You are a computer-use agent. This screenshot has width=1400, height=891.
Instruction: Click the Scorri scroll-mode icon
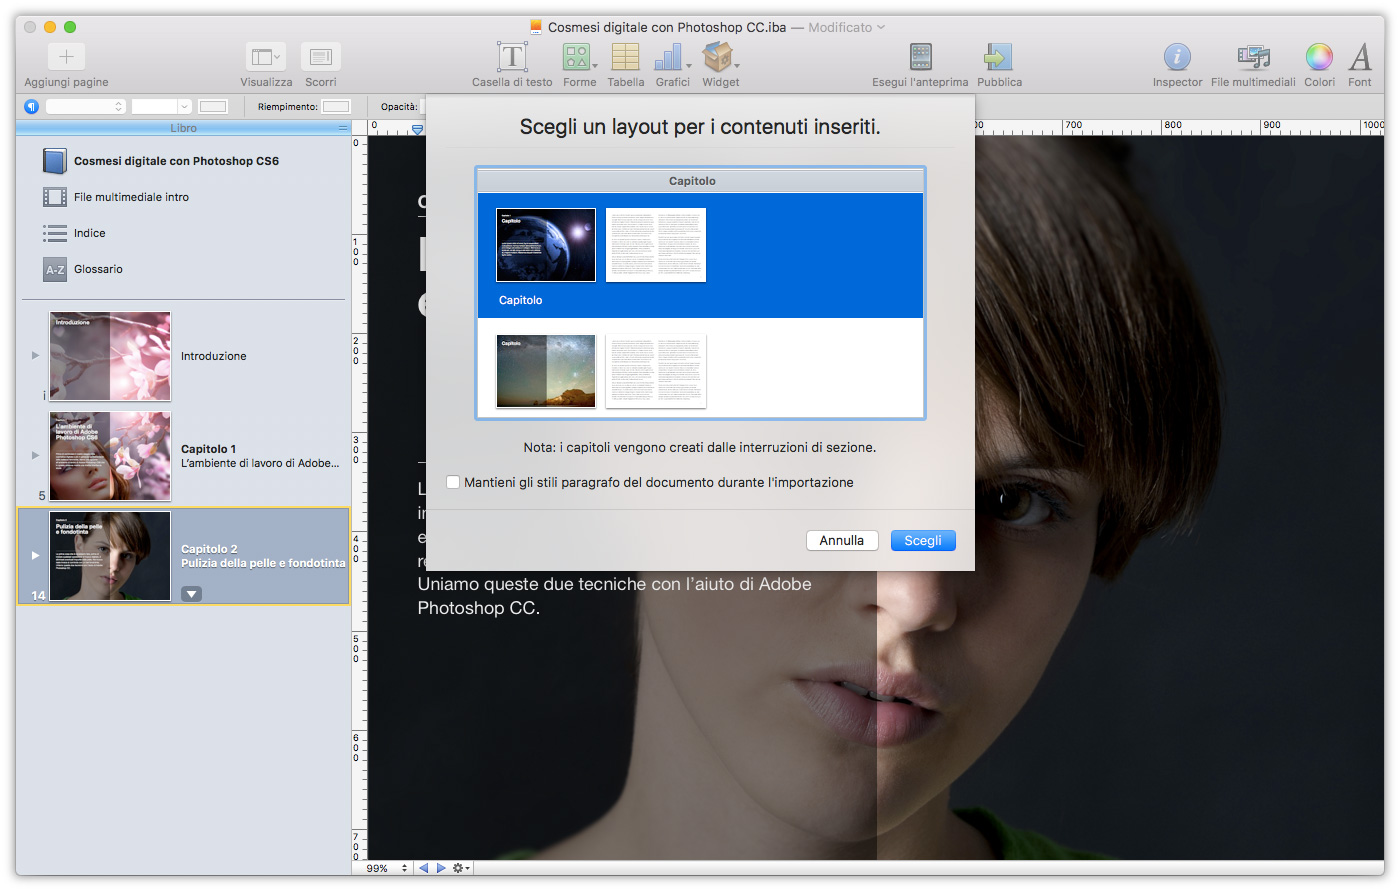click(321, 57)
